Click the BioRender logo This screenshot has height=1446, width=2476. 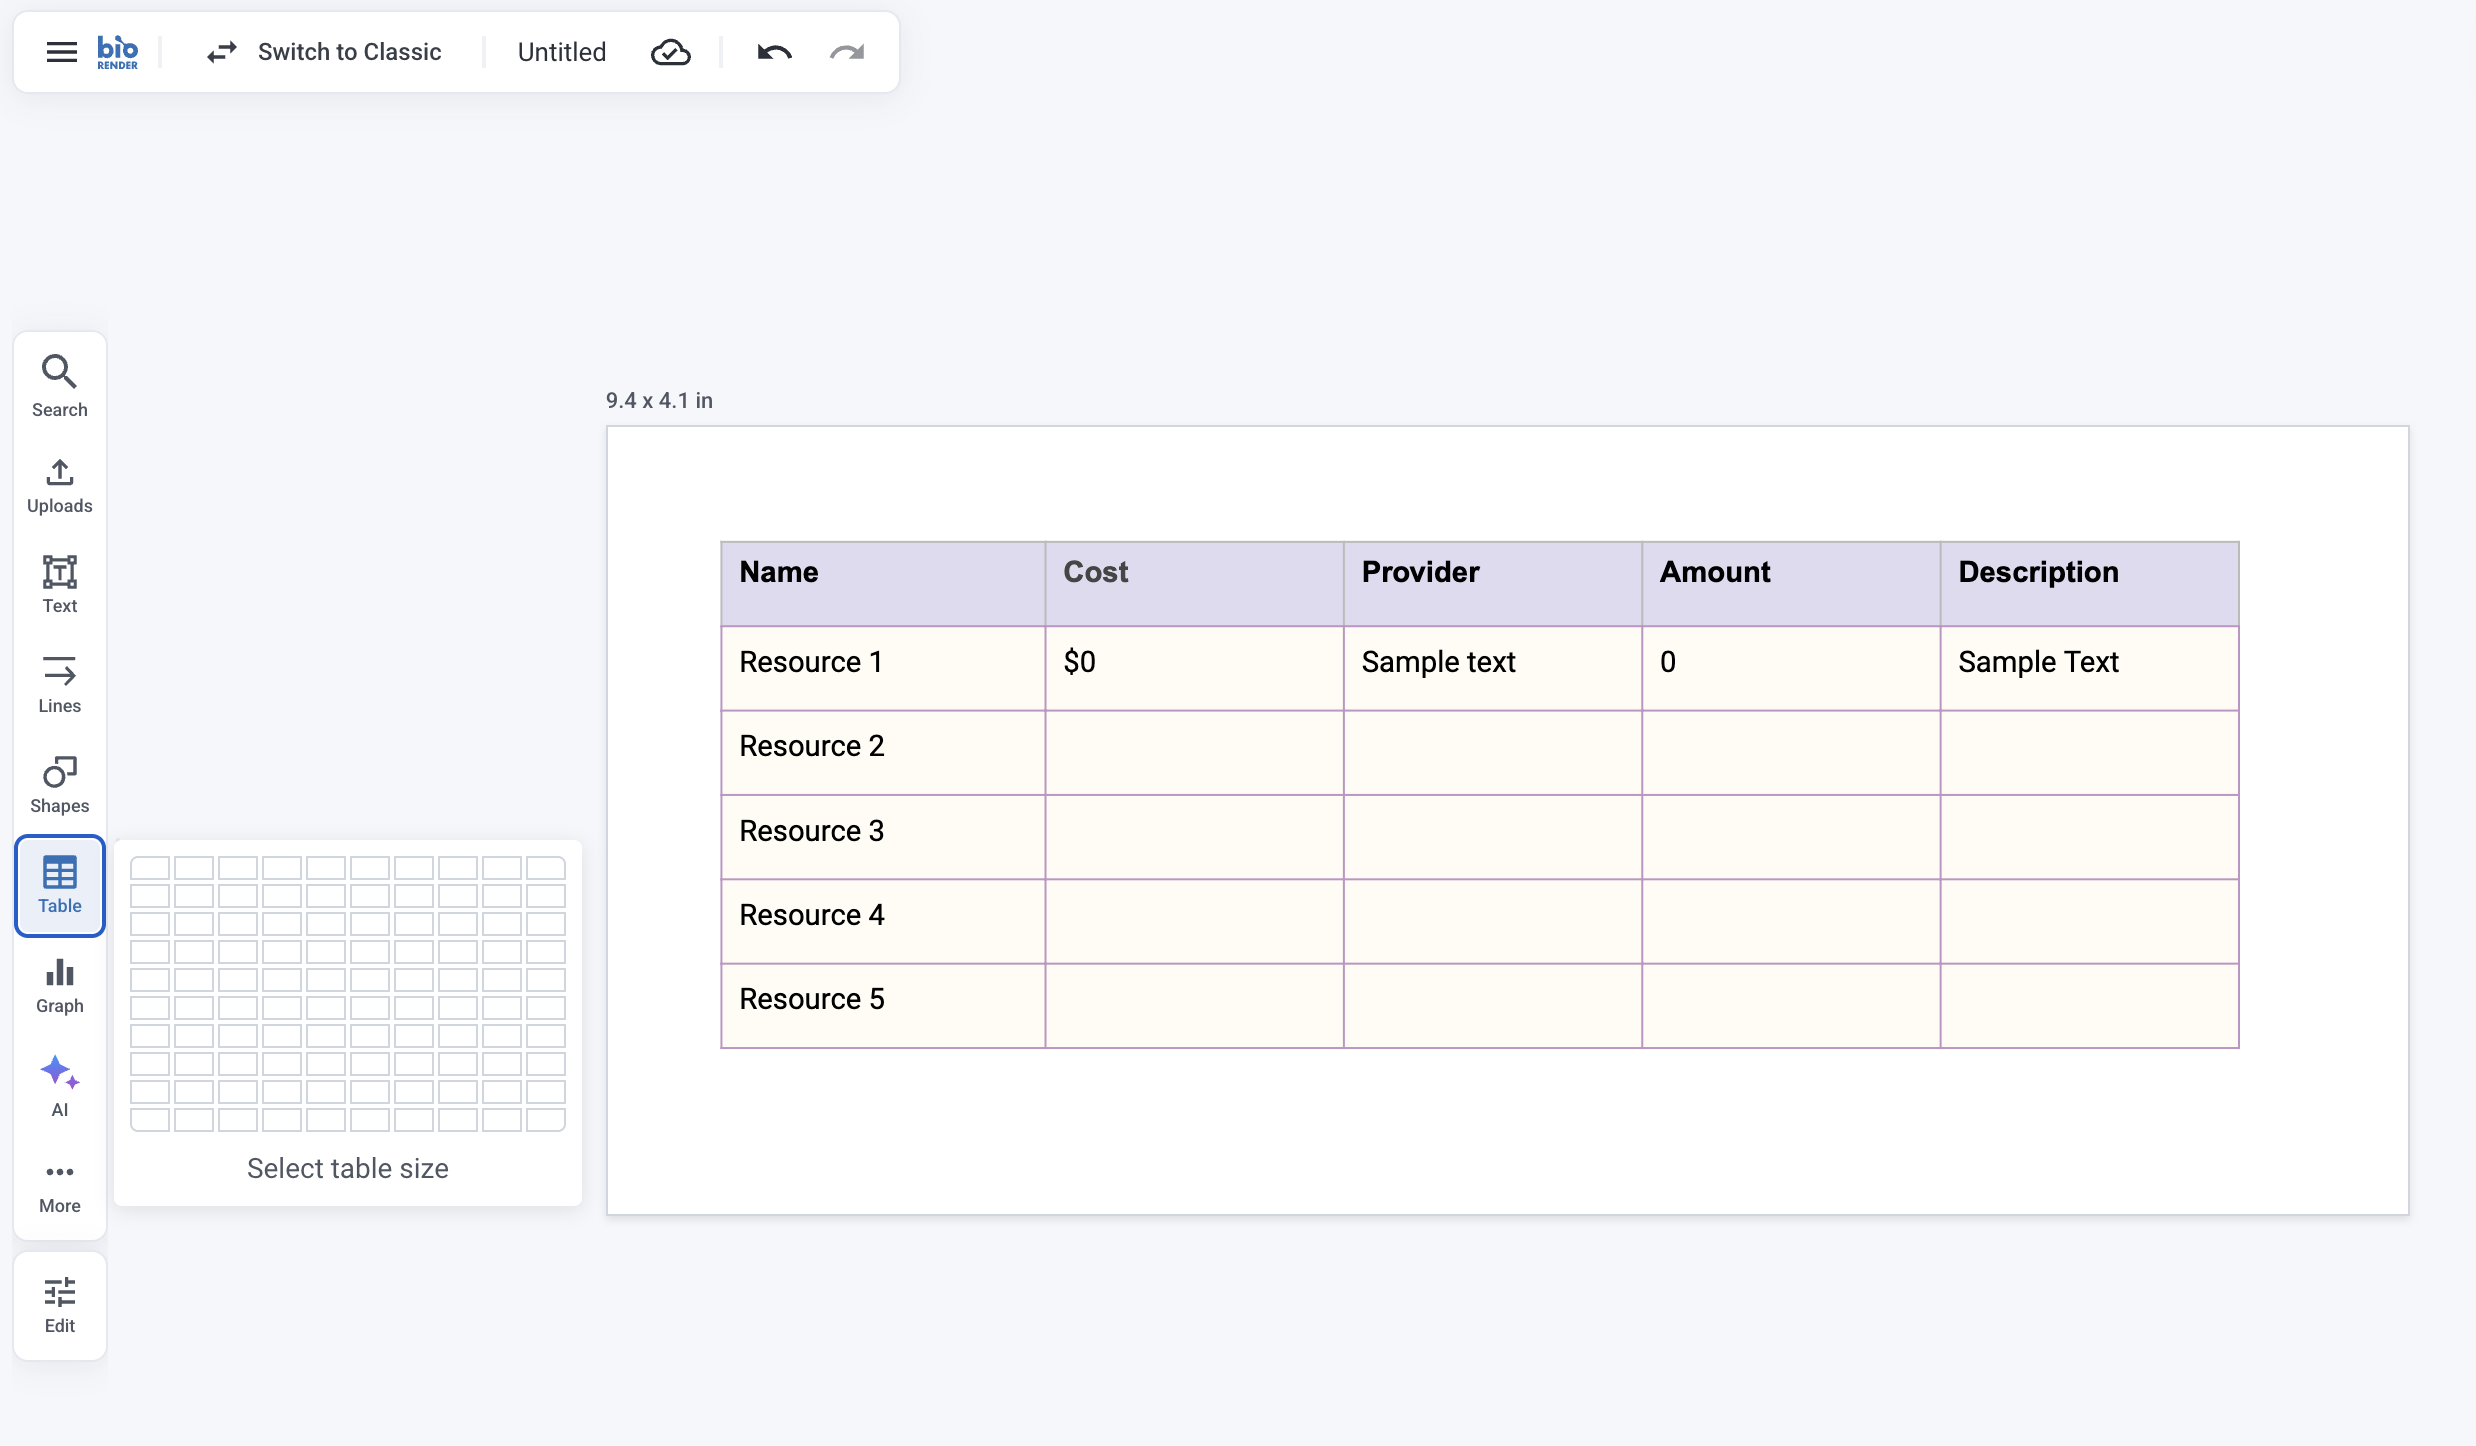(118, 52)
